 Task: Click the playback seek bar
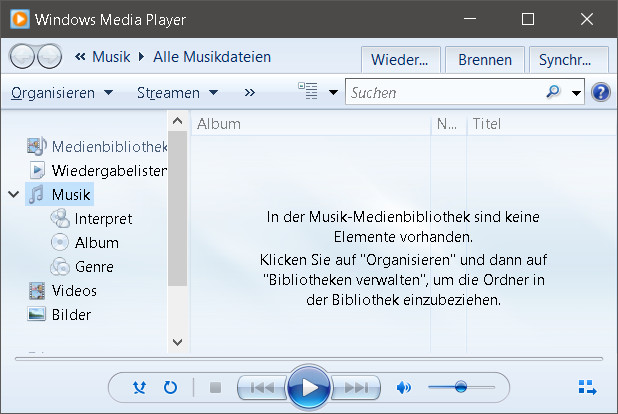point(309,359)
